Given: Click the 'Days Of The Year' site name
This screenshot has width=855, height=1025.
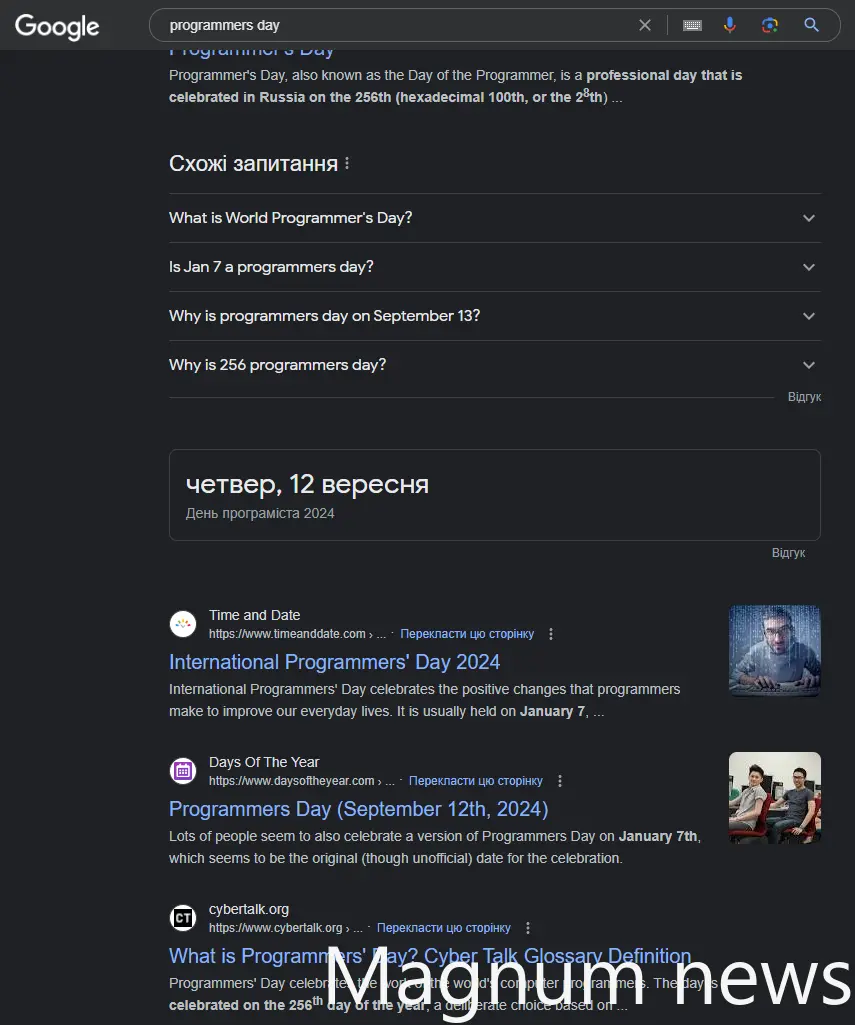Looking at the screenshot, I should pyautogui.click(x=264, y=762).
